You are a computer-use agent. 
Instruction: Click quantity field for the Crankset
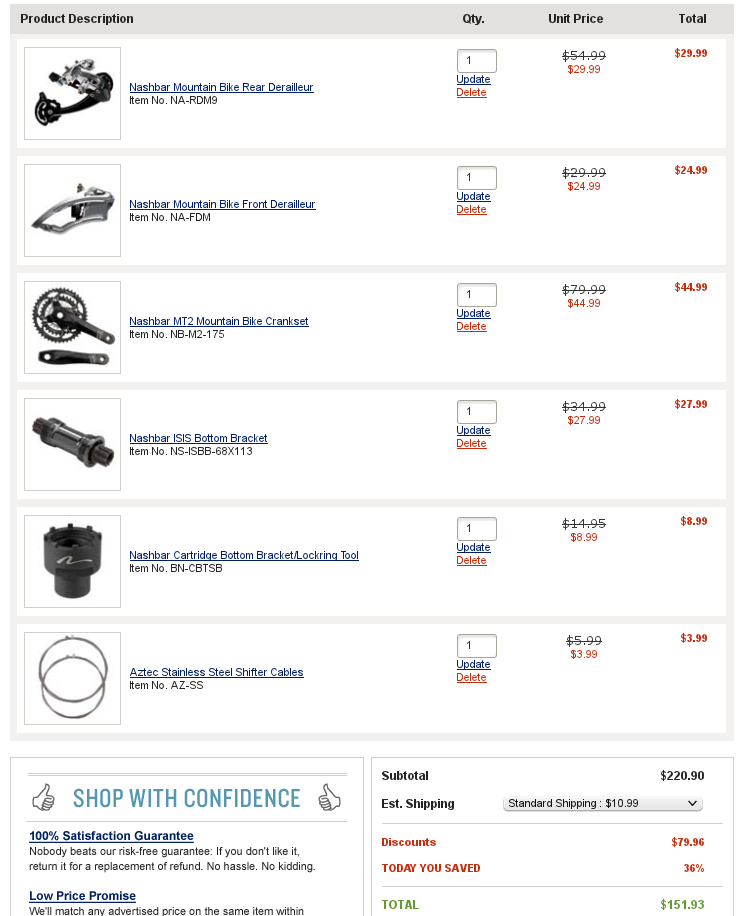(x=476, y=295)
